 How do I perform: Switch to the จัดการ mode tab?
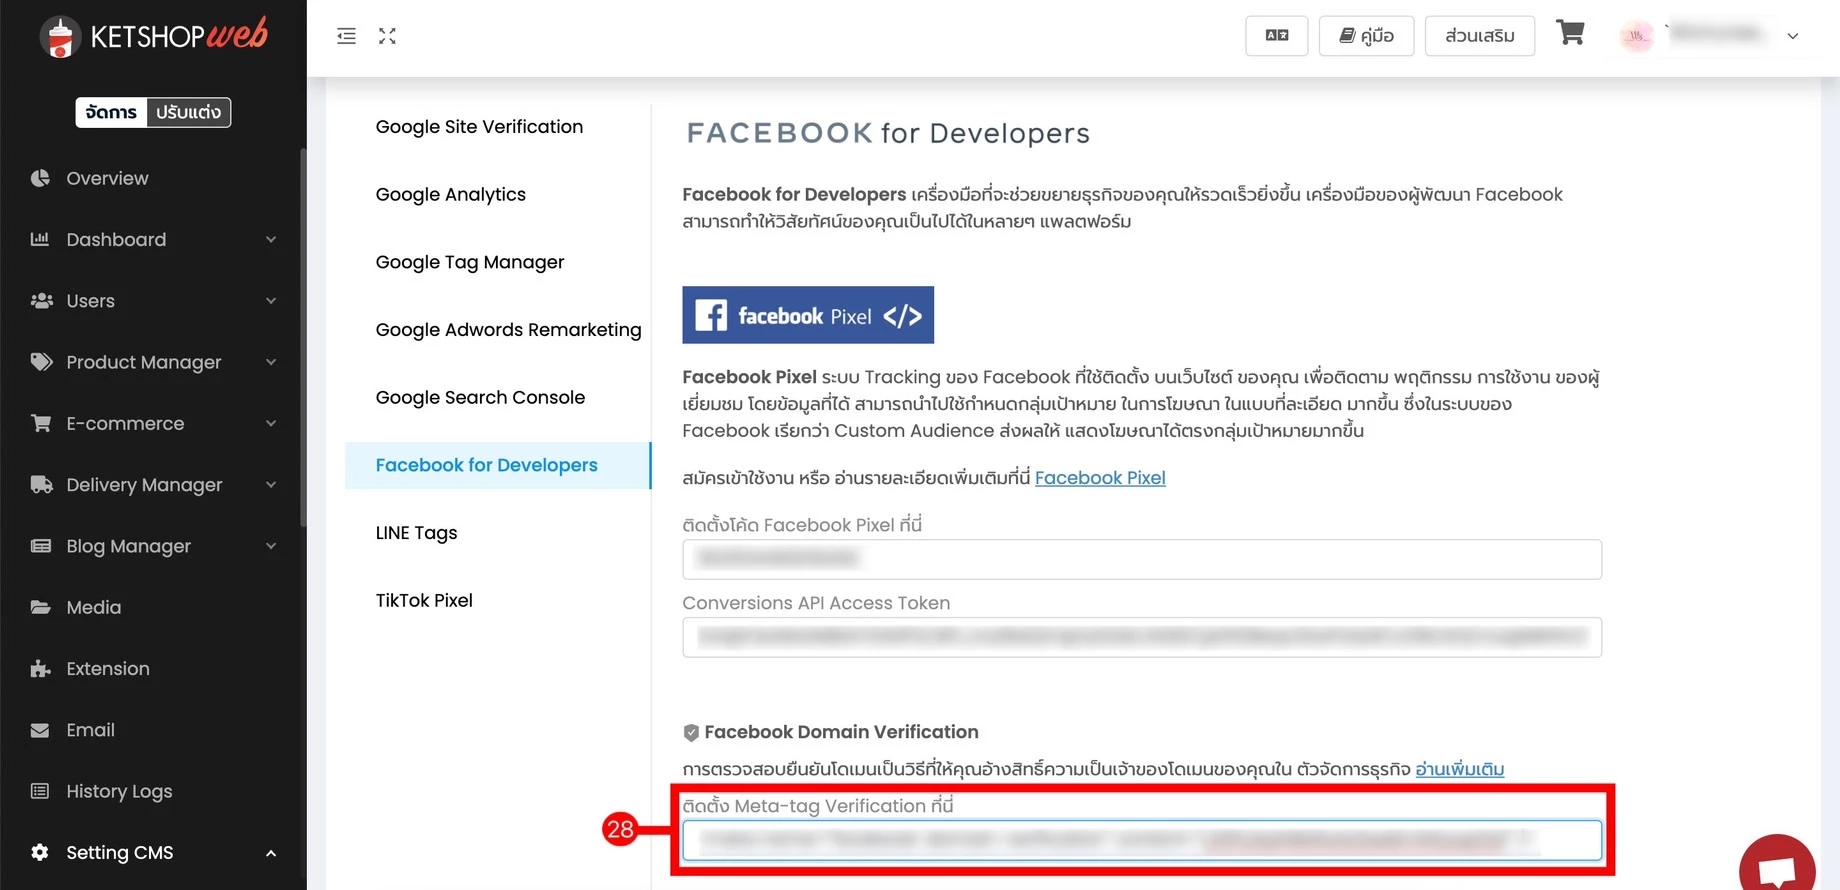(x=111, y=112)
